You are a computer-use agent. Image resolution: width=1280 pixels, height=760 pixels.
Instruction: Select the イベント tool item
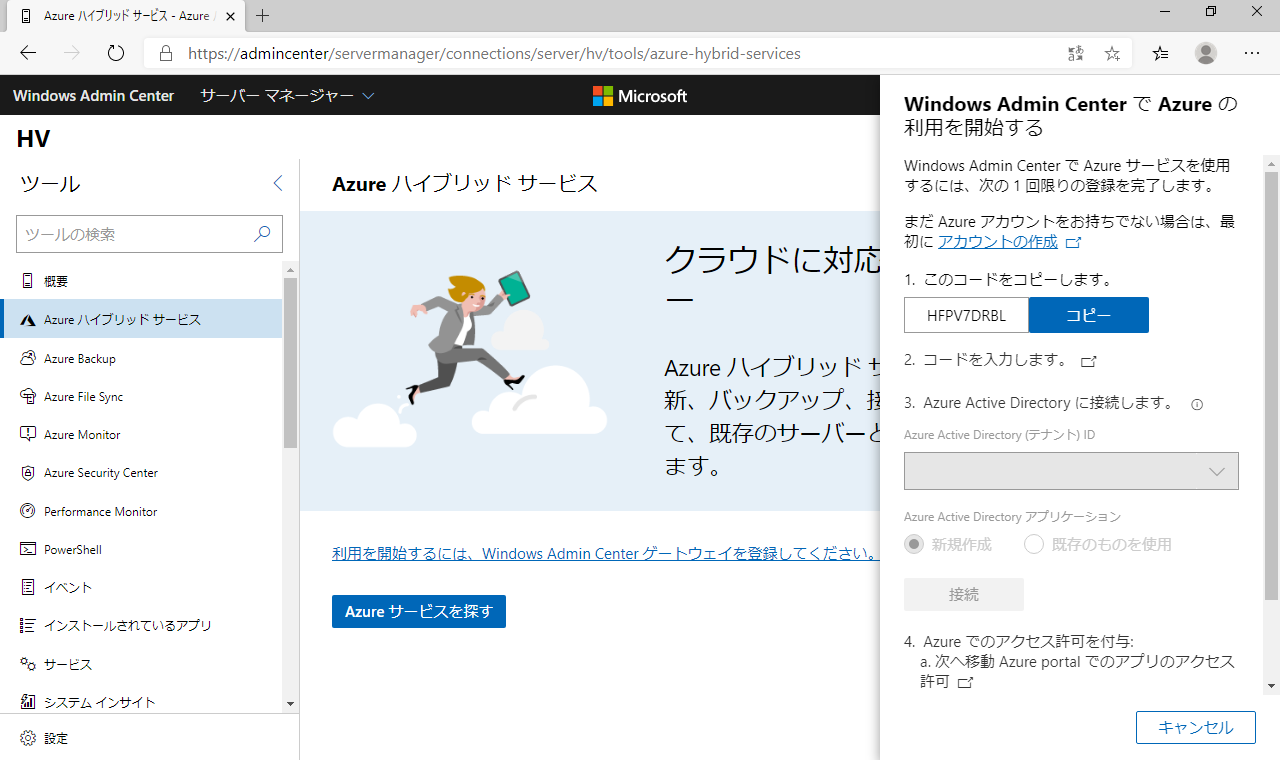[x=142, y=587]
